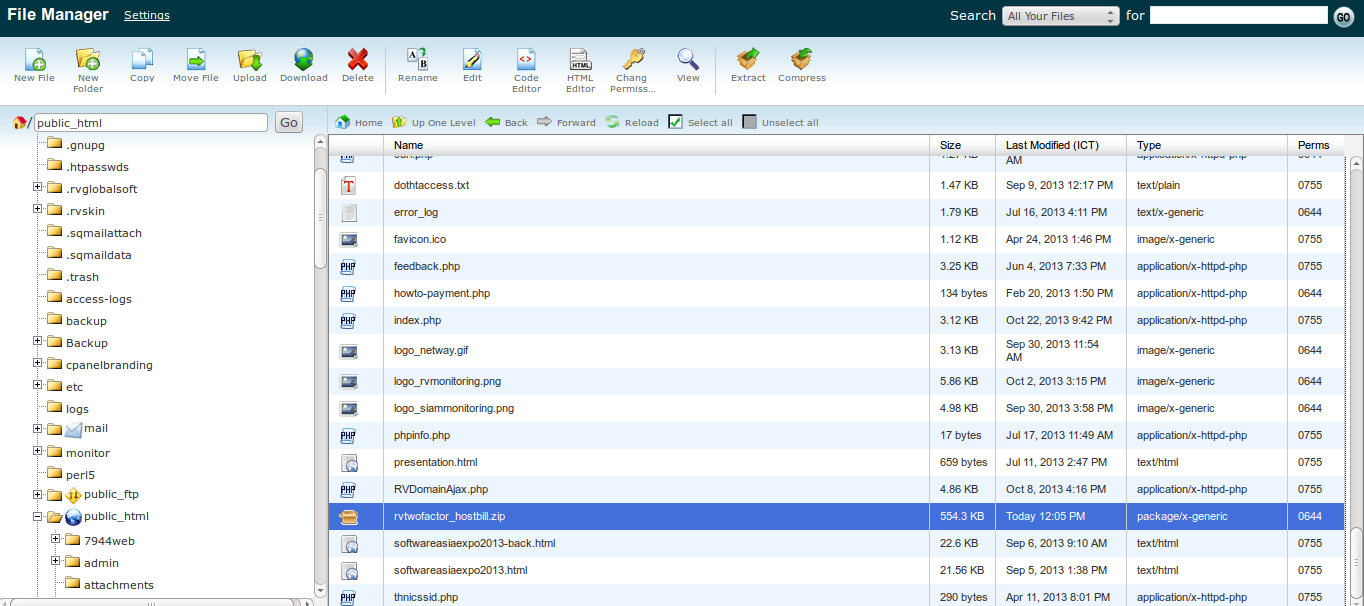Viewport: 1364px width, 606px height.
Task: Click the Unselect all checkbox
Action: (750, 122)
